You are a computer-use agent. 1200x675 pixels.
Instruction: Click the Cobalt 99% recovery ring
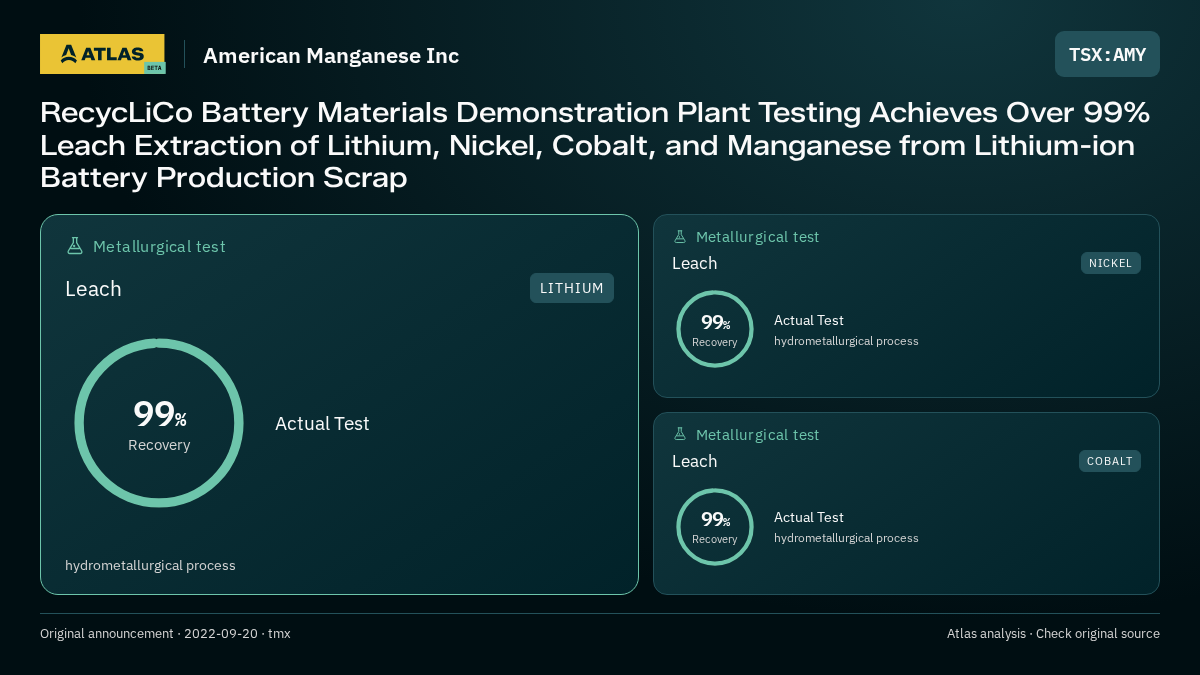coord(715,527)
